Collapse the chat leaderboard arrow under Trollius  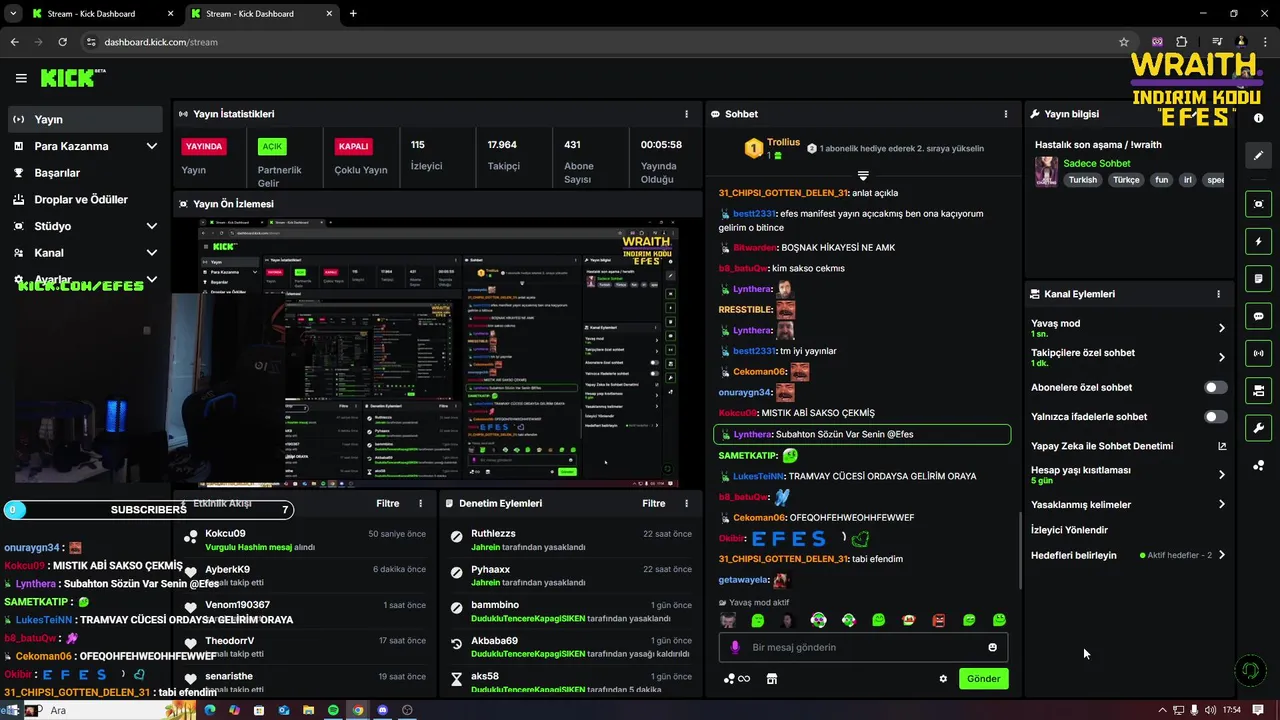[x=863, y=175]
